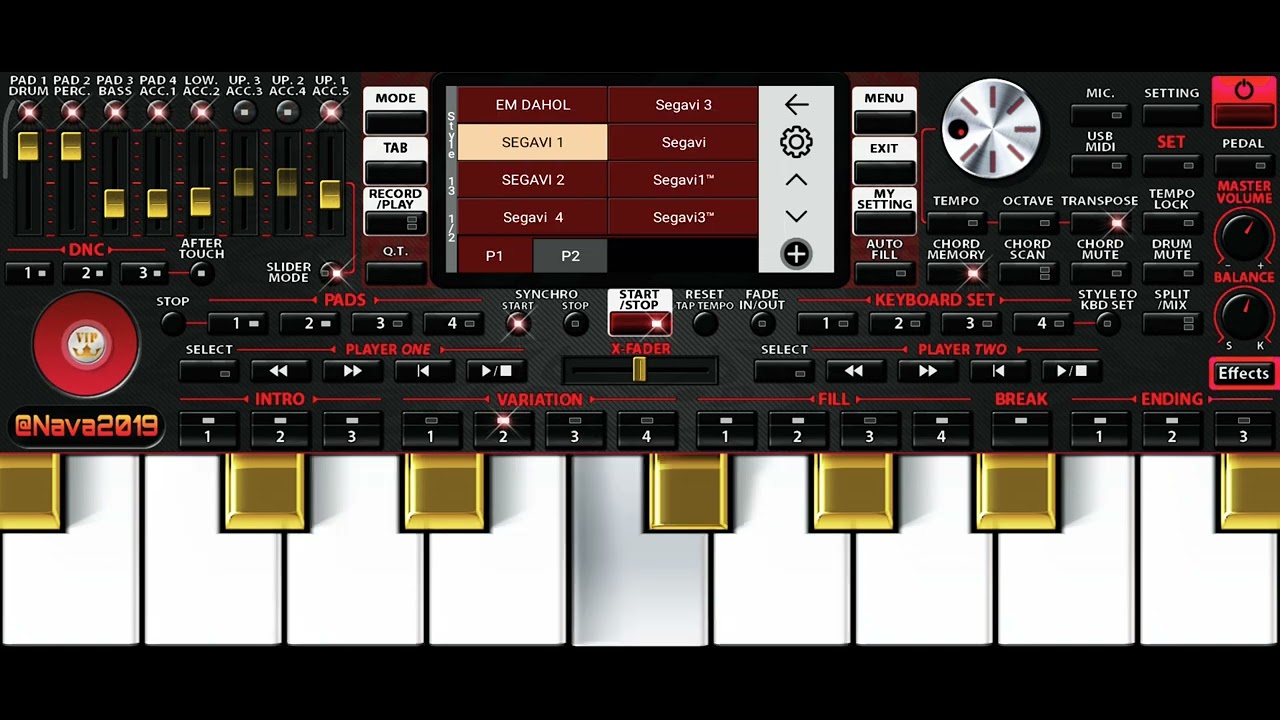
Task: Switch to page P1 tab
Action: (x=494, y=256)
